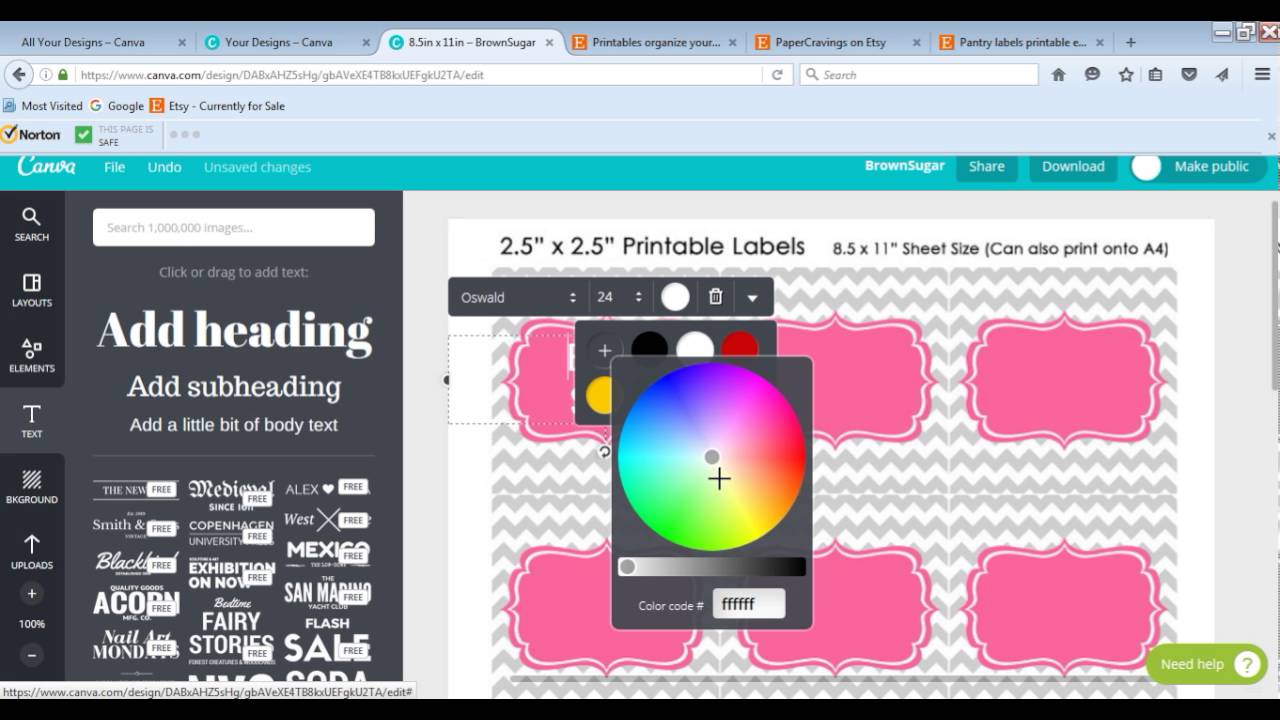Click the Search 1,000,000 images field
The image size is (1280, 720).
pyautogui.click(x=234, y=227)
